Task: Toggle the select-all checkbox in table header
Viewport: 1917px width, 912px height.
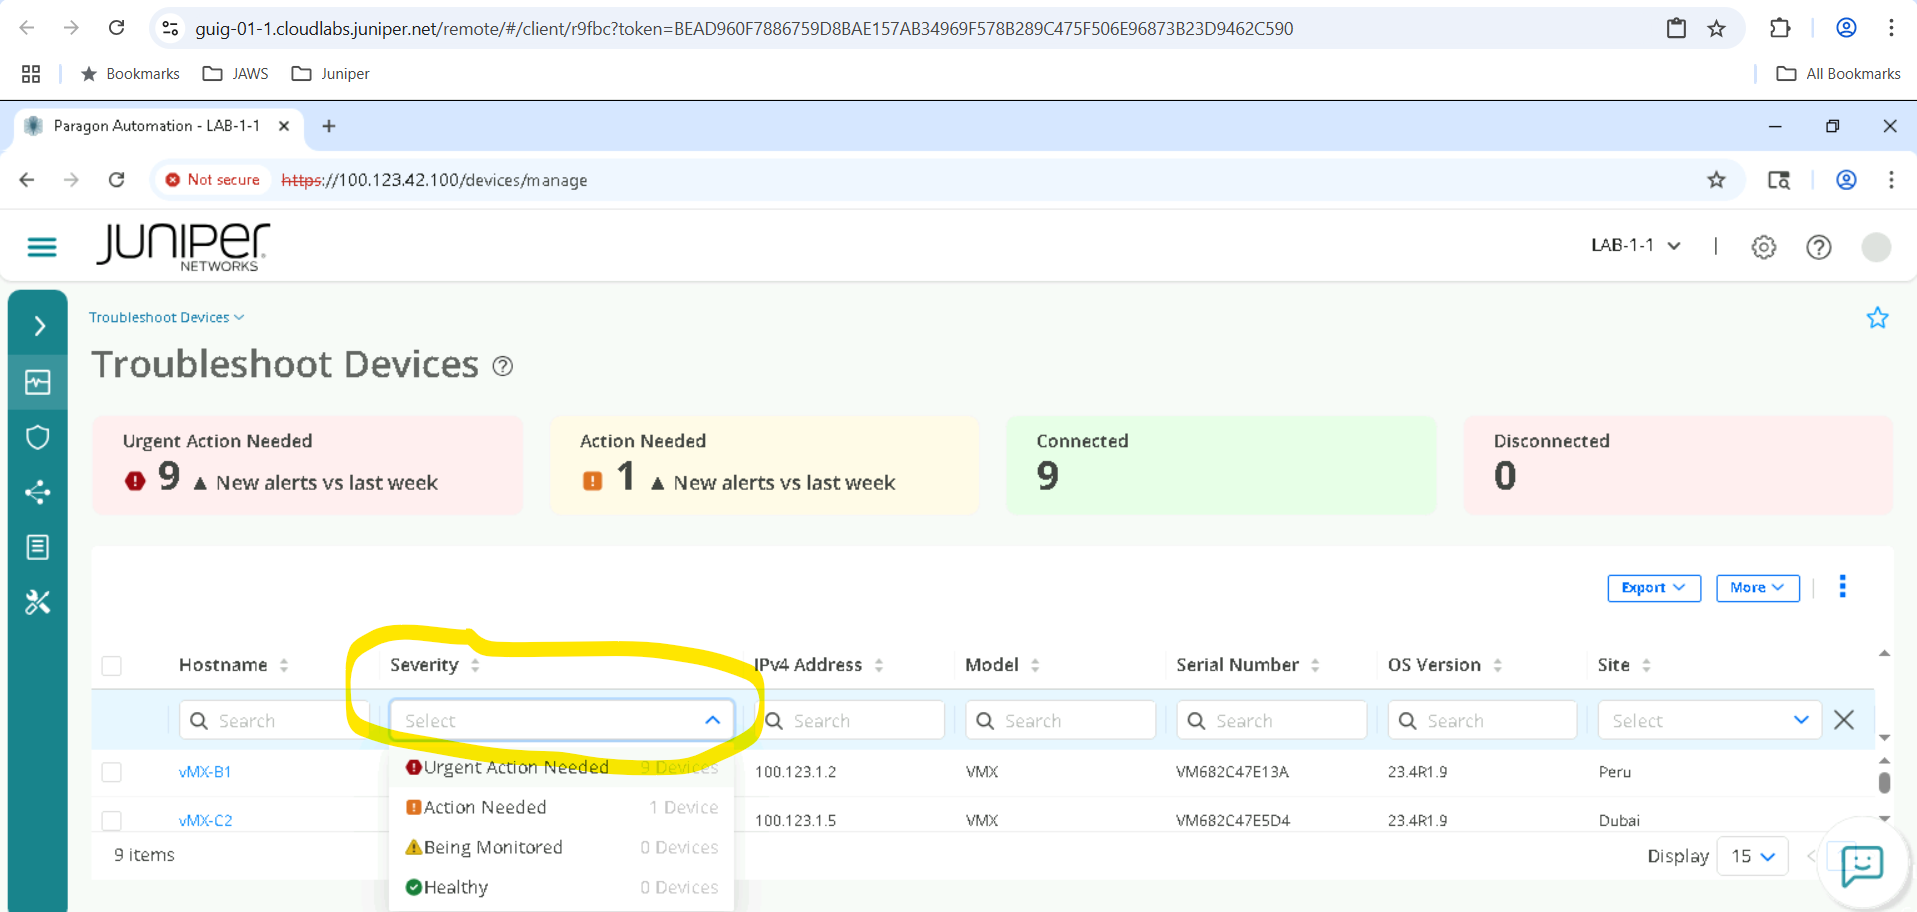Action: (x=112, y=666)
